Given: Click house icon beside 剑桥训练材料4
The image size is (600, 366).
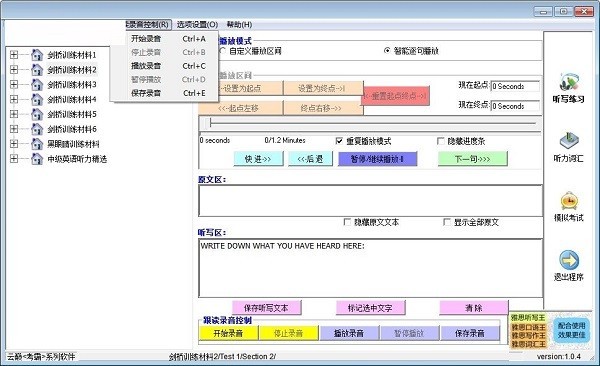Looking at the screenshot, I should [37, 100].
